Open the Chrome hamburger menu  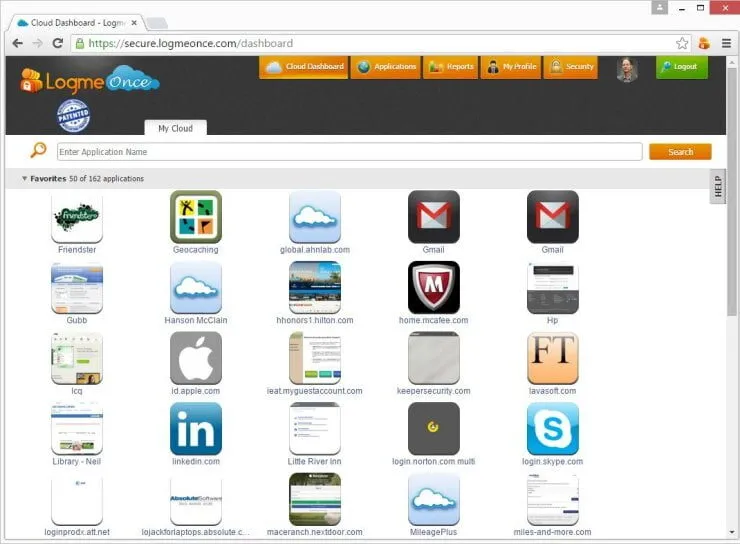726,43
